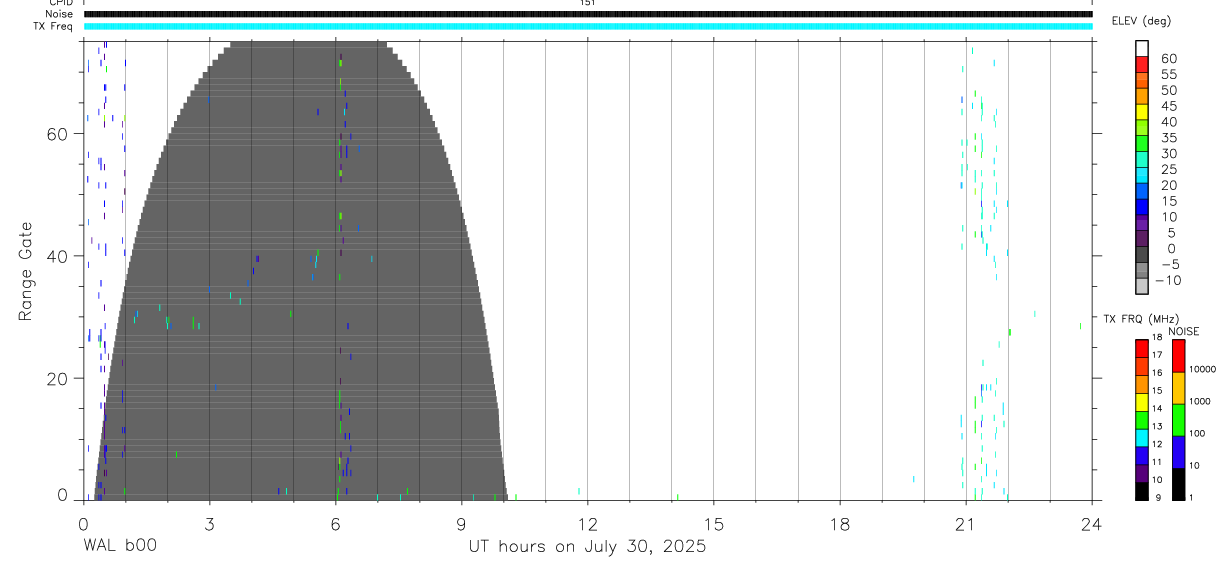Click the x-axis tick label '6'
The image size is (1228, 567).
click(335, 522)
